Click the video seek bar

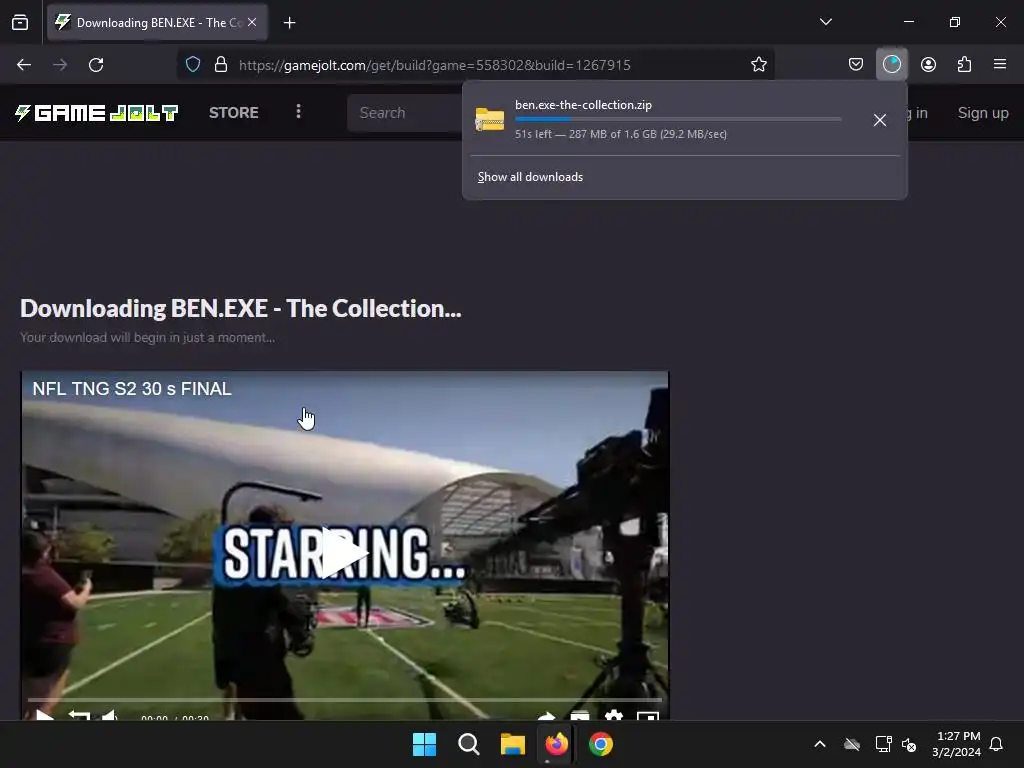coord(345,699)
